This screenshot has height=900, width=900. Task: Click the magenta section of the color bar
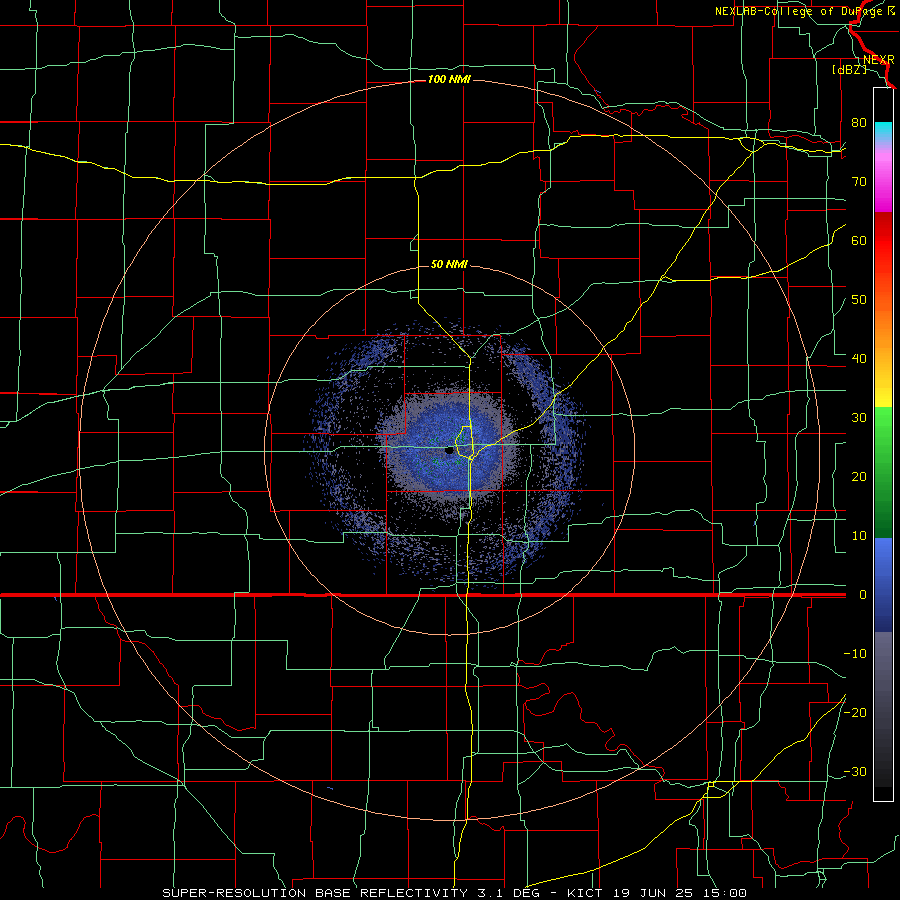[883, 184]
